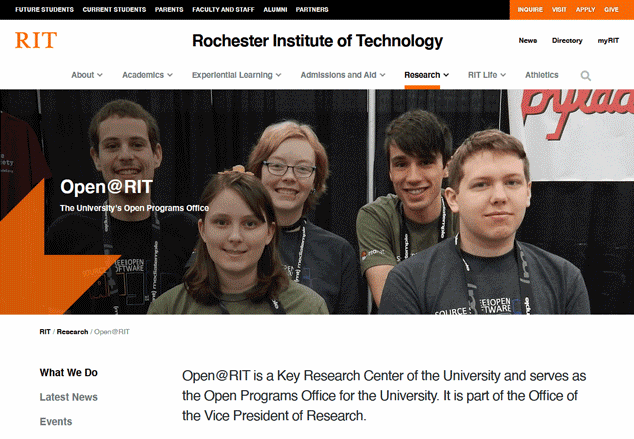634x439 pixels.
Task: Select What We Do sidebar item
Action: click(x=69, y=373)
